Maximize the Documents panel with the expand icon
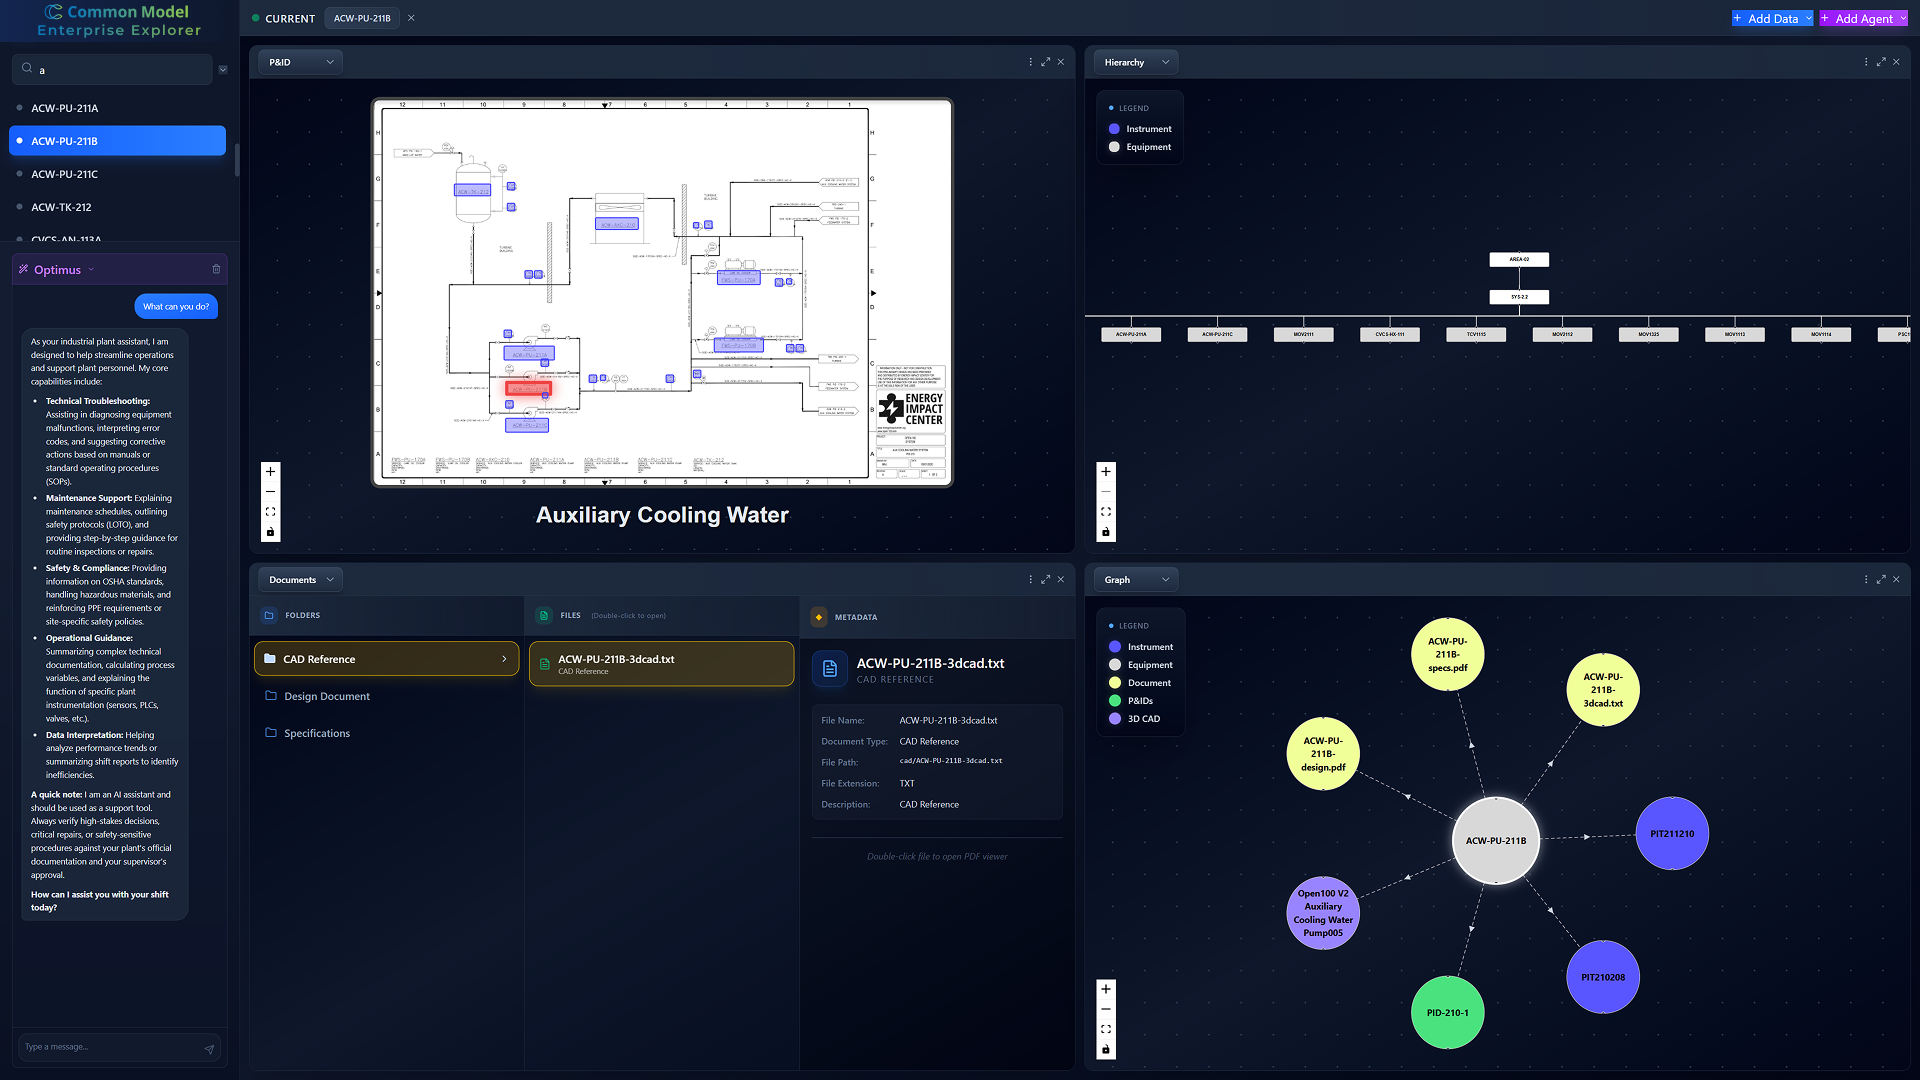This screenshot has width=1920, height=1080. [x=1045, y=579]
